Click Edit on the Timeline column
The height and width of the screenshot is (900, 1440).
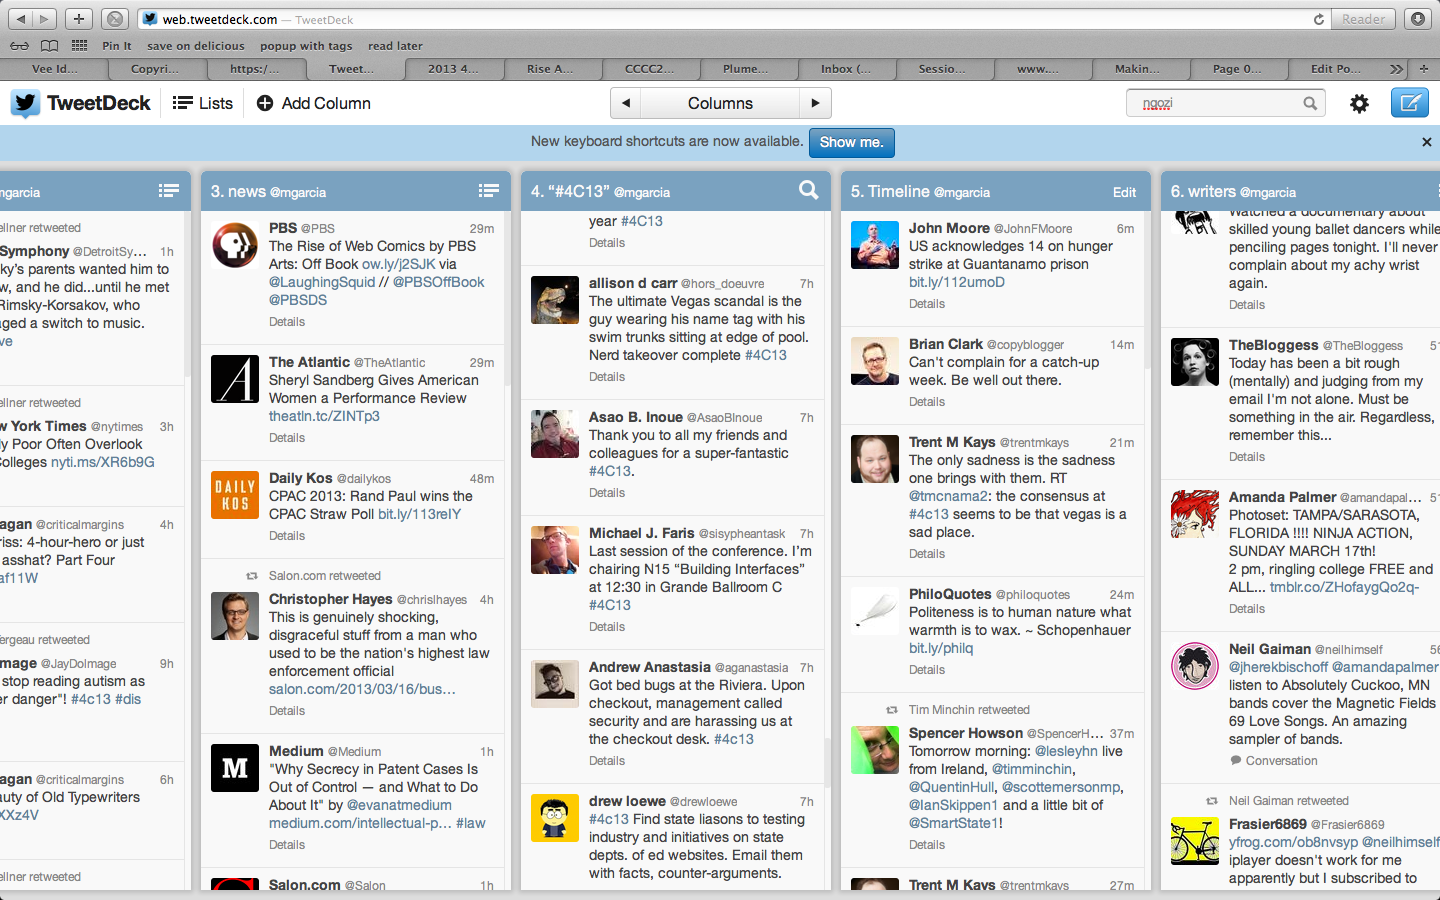pos(1124,192)
